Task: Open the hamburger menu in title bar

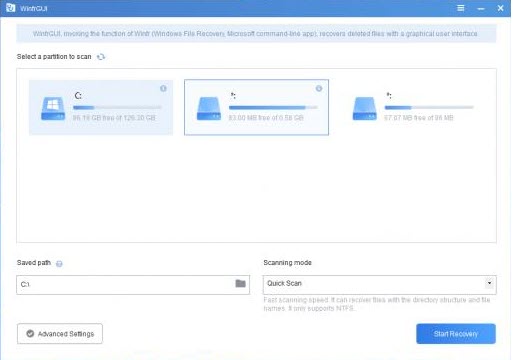Action: click(460, 8)
